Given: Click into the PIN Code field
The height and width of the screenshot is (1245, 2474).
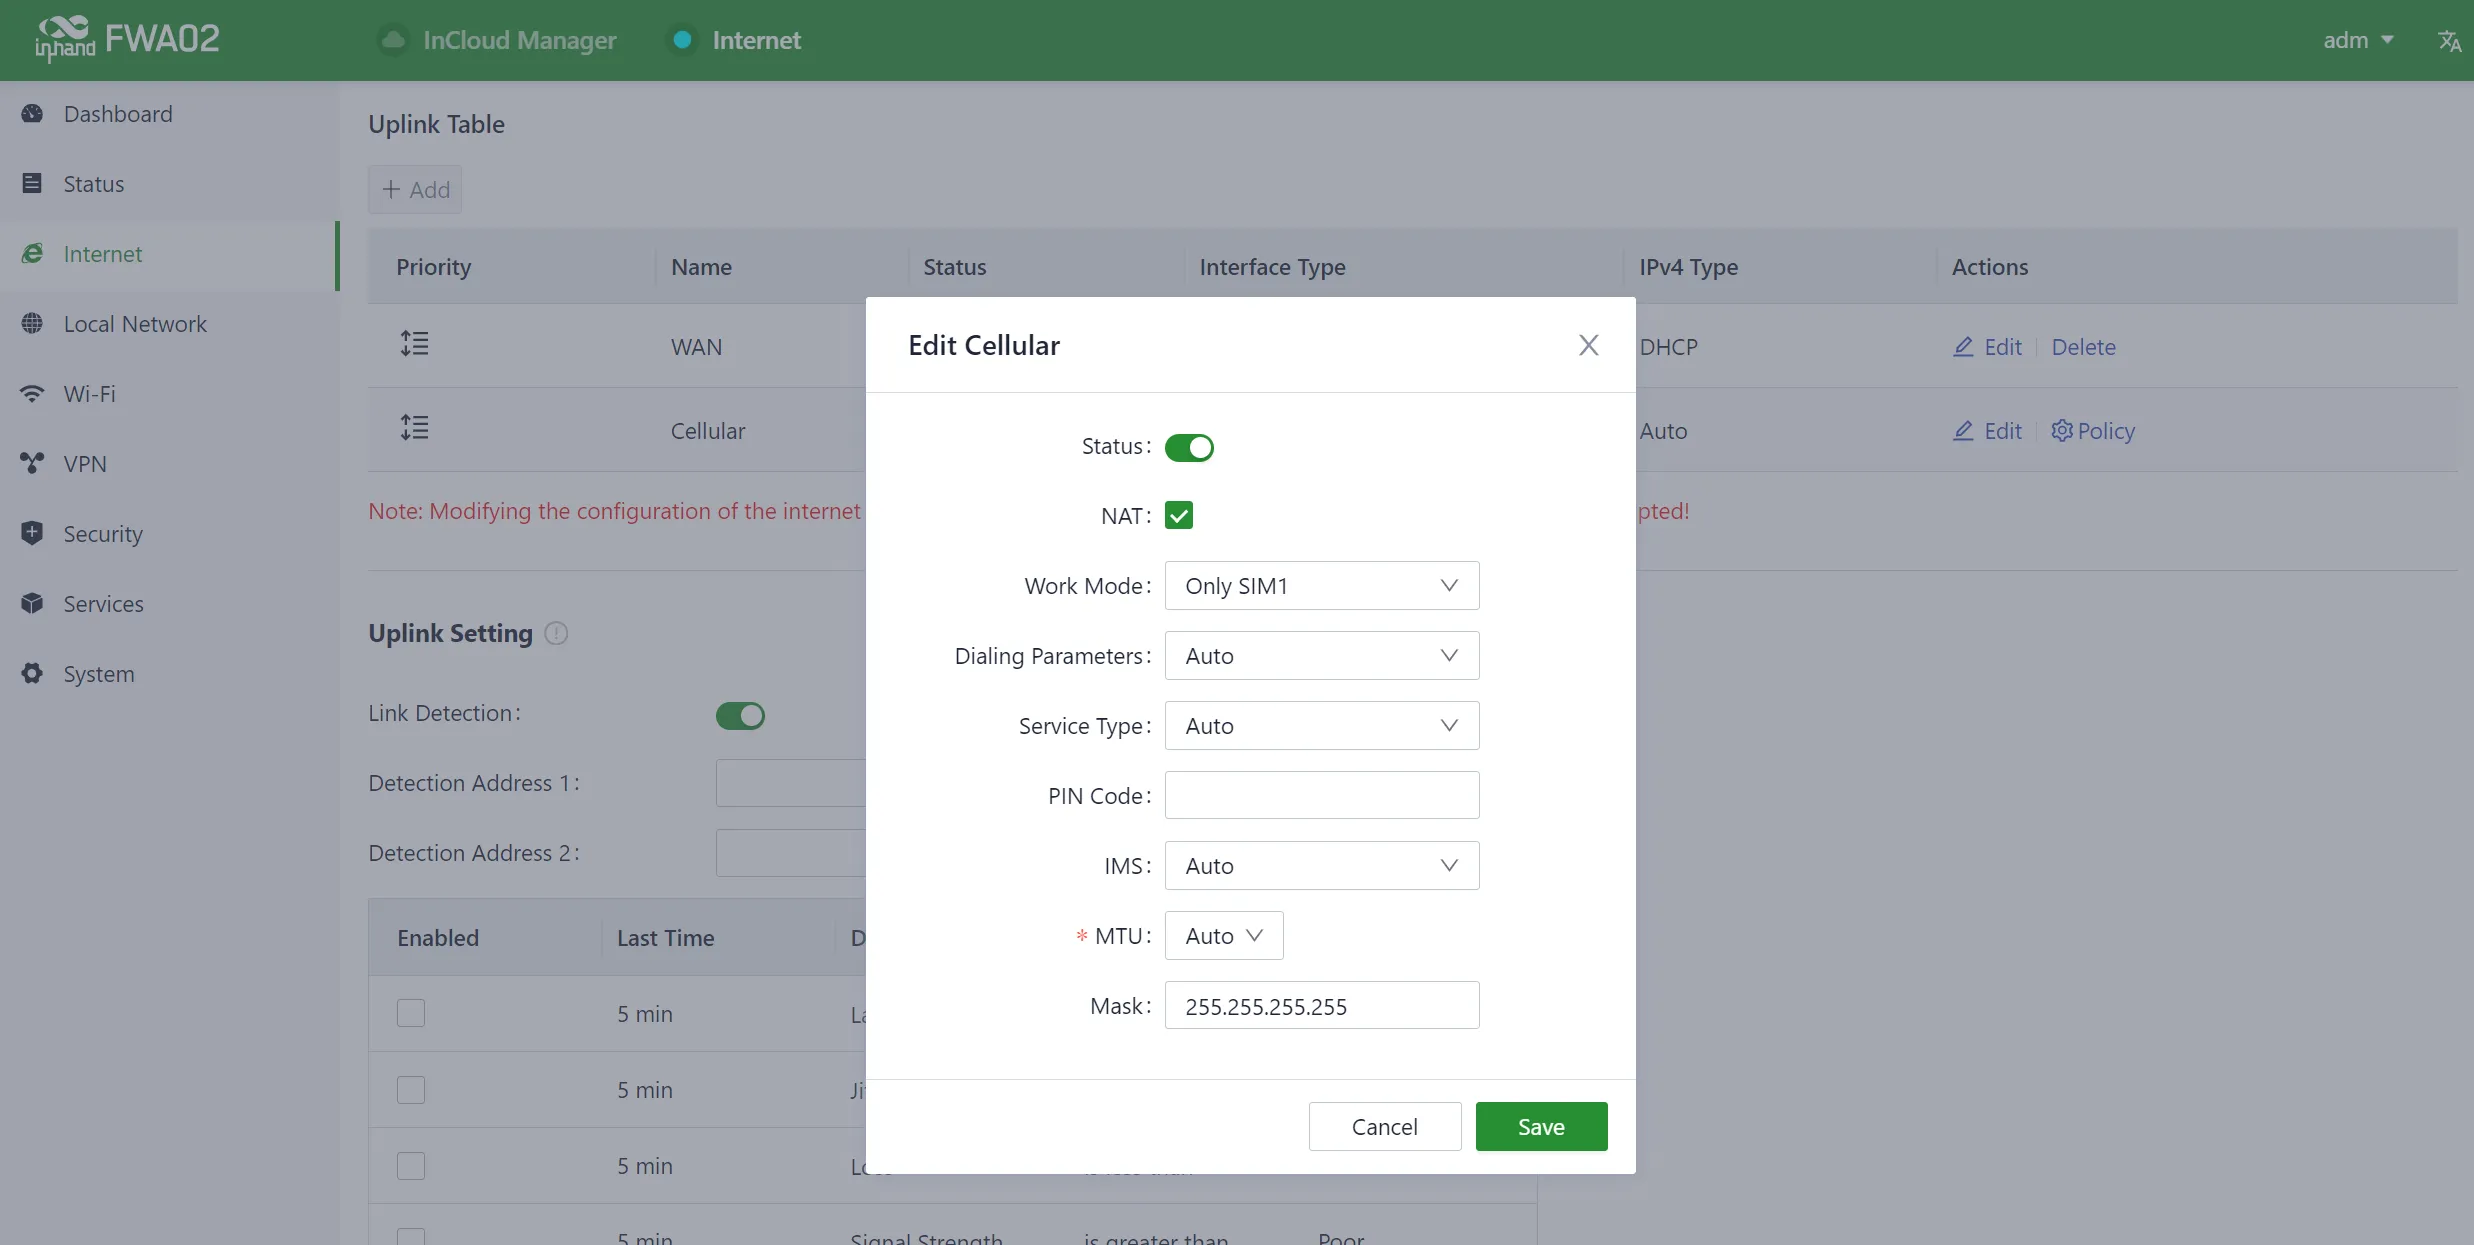Looking at the screenshot, I should click(x=1322, y=795).
